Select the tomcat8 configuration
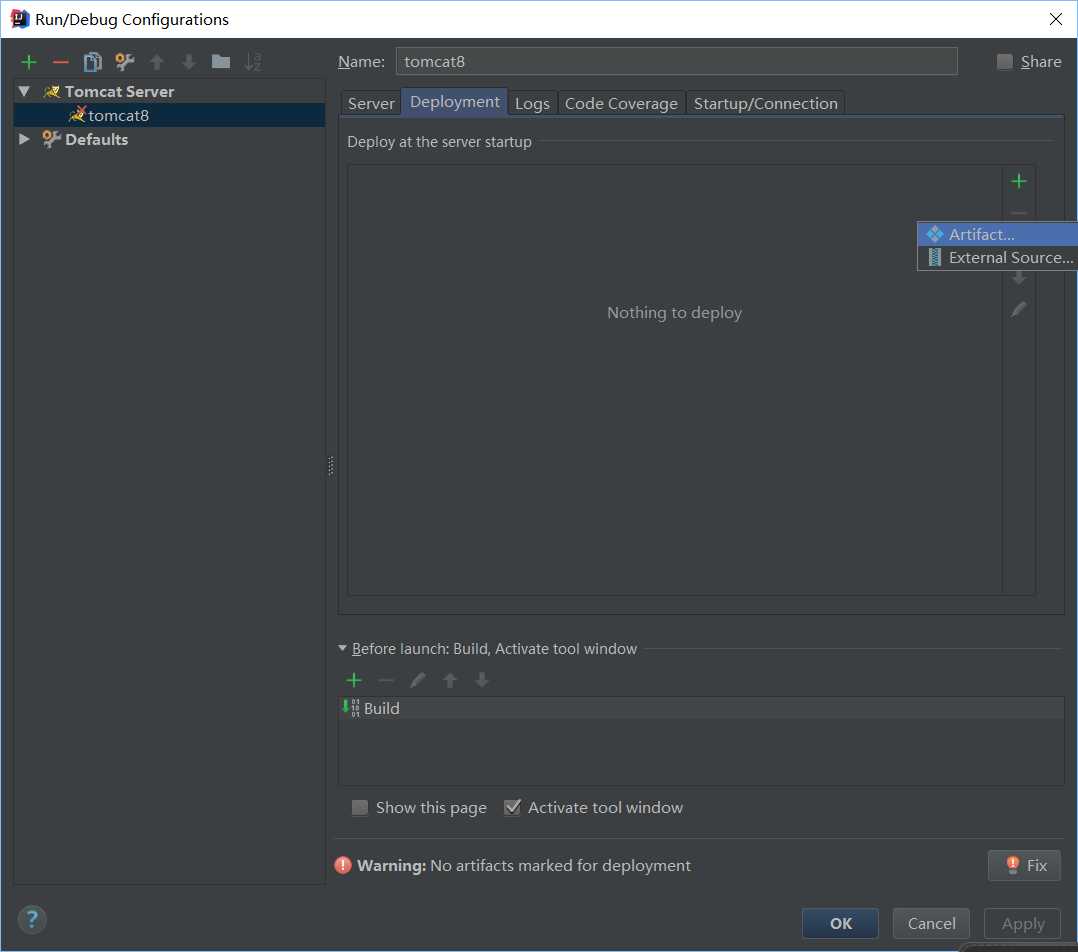 [x=169, y=115]
